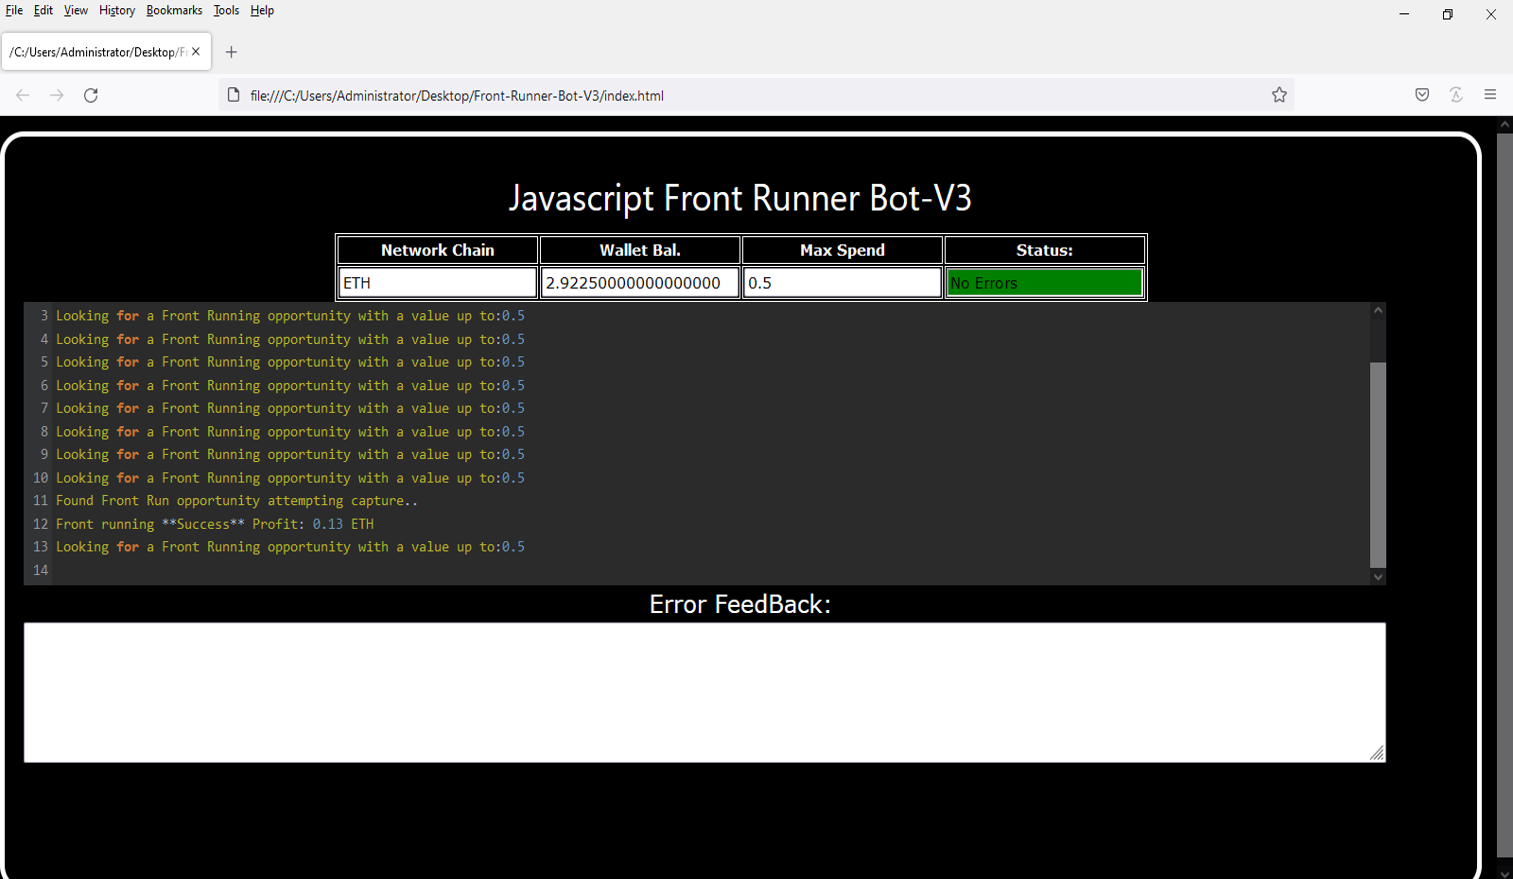Click inside the Error FeedBack textarea
Viewport: 1513px width, 879px height.
[705, 692]
